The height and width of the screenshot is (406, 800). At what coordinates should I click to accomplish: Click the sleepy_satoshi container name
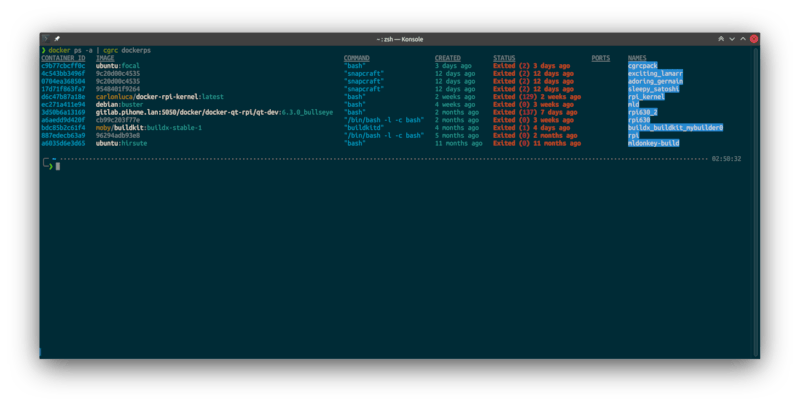[654, 89]
